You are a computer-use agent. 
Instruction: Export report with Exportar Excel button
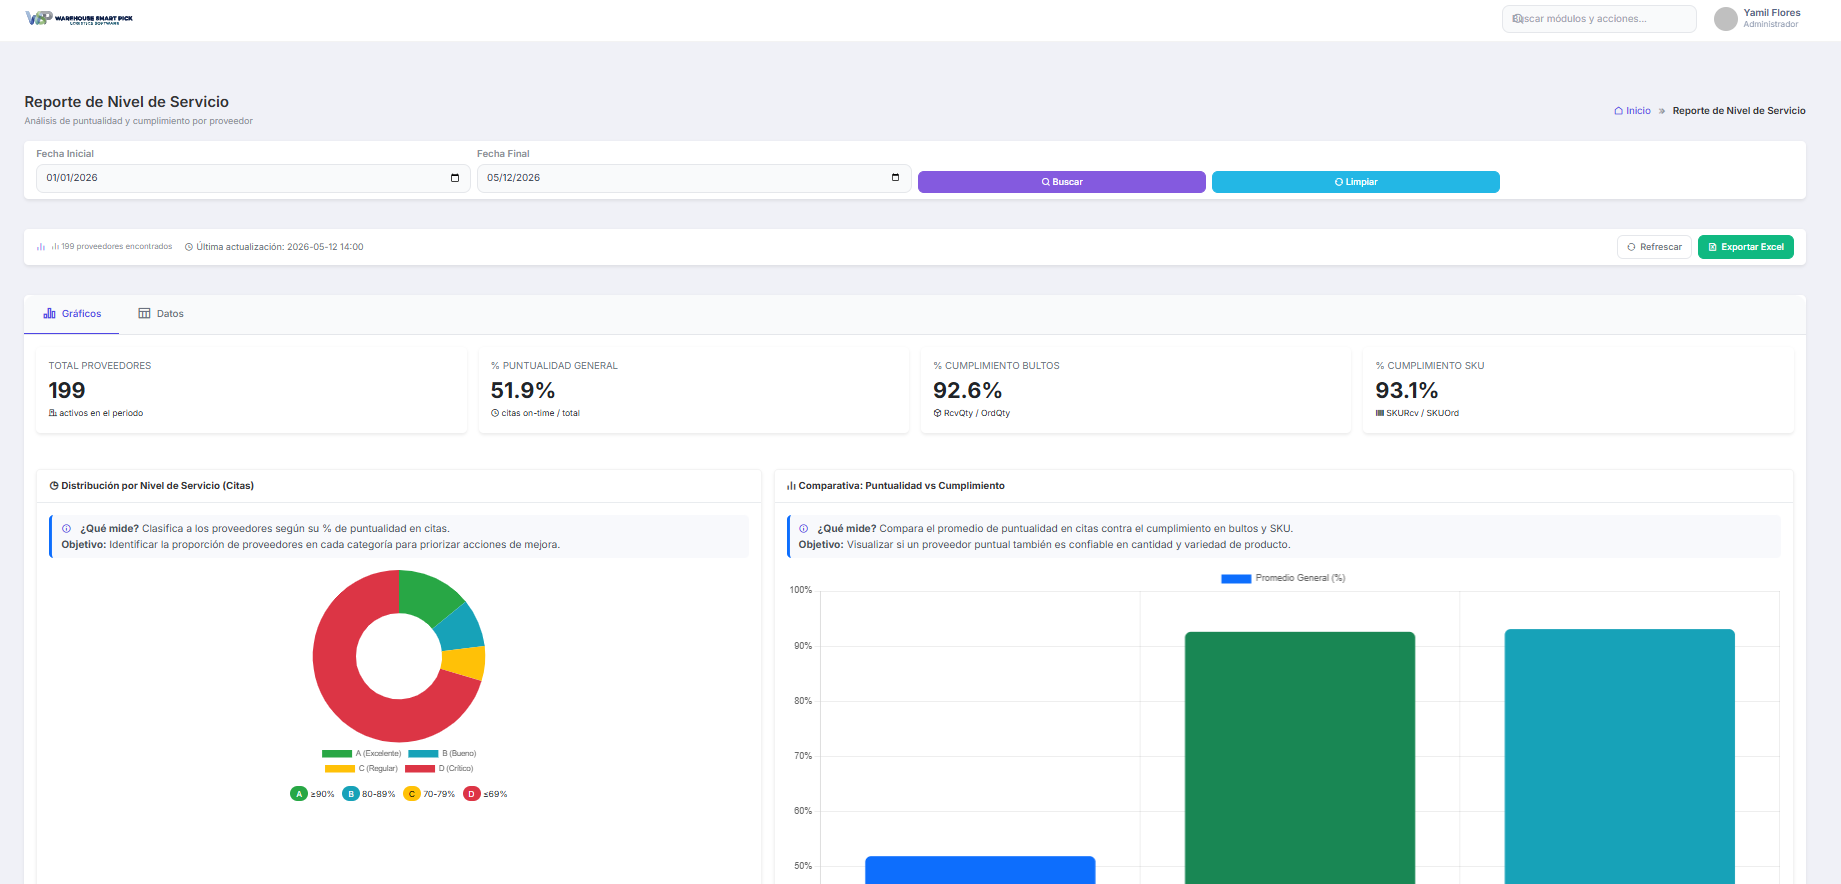click(1746, 247)
